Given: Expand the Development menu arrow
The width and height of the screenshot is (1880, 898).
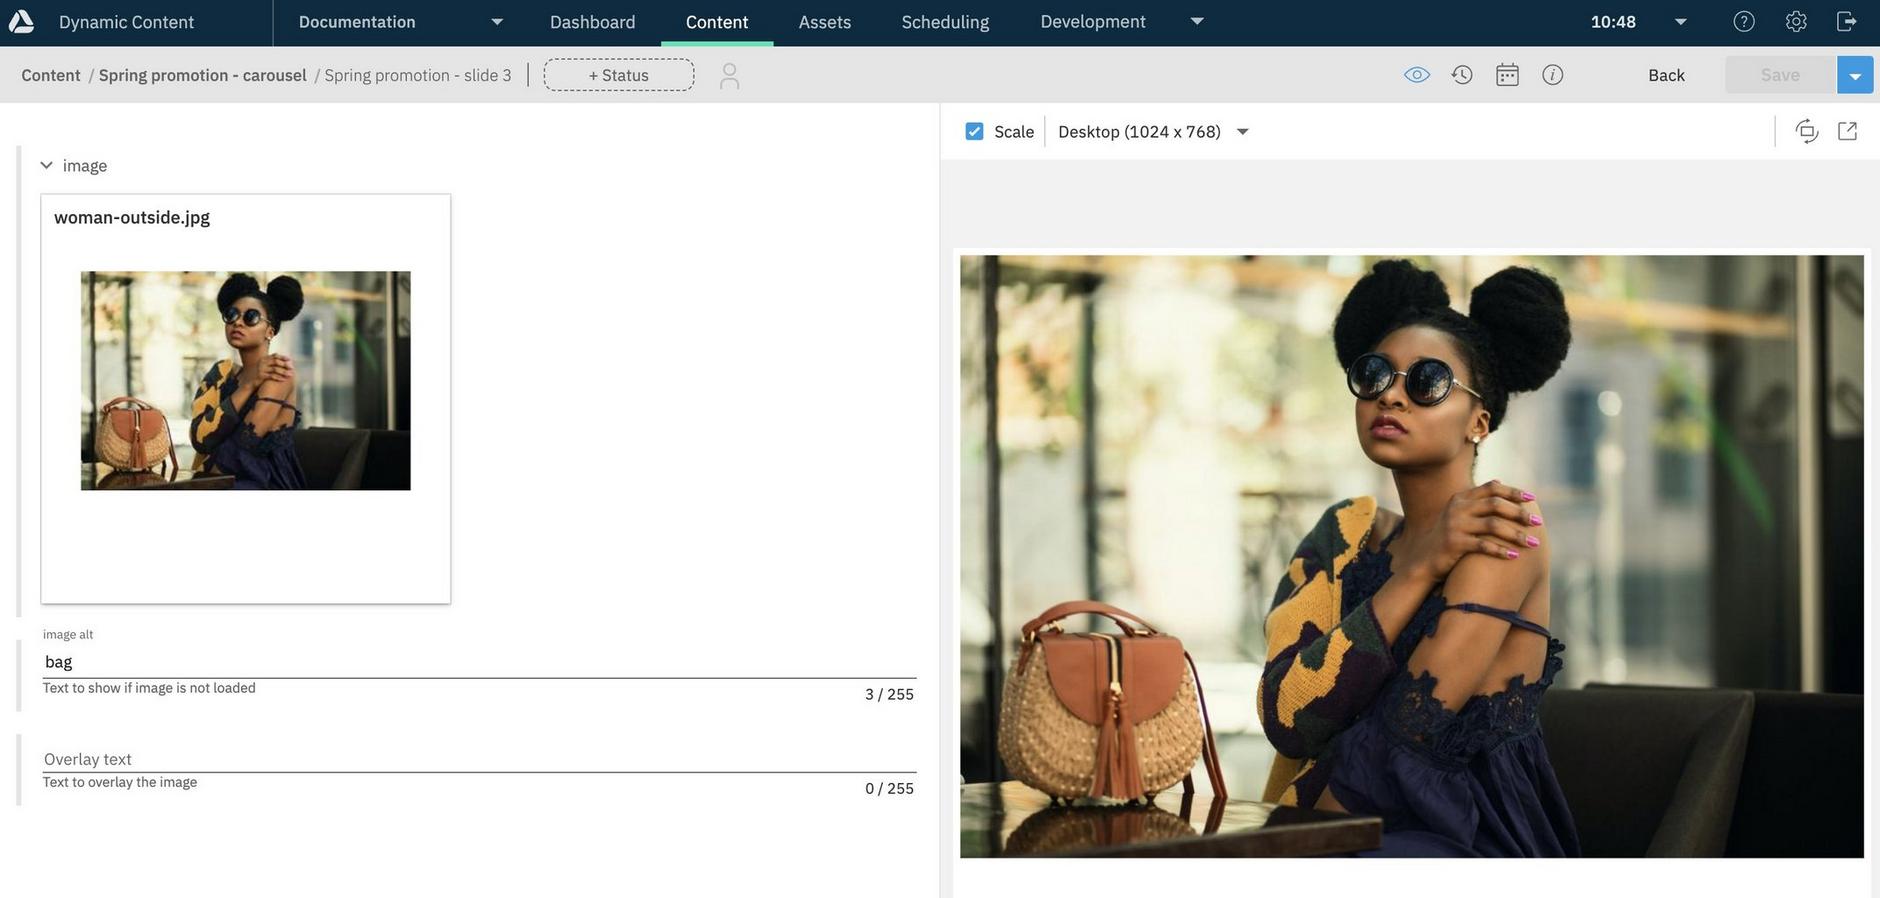Looking at the screenshot, I should tap(1197, 21).
